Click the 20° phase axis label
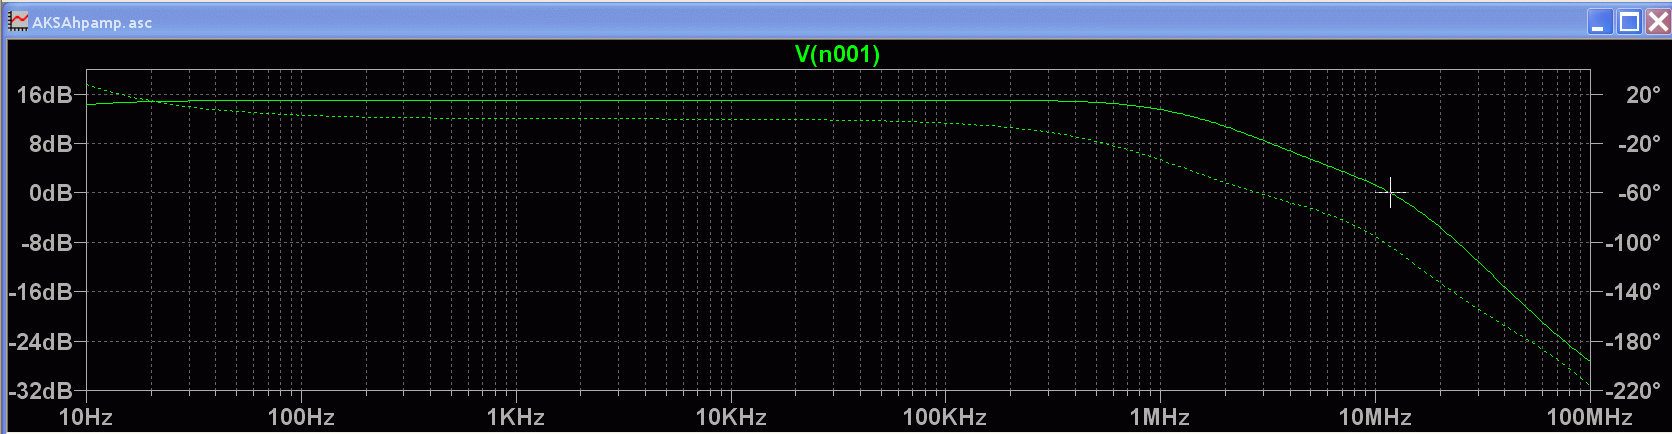 click(1643, 95)
